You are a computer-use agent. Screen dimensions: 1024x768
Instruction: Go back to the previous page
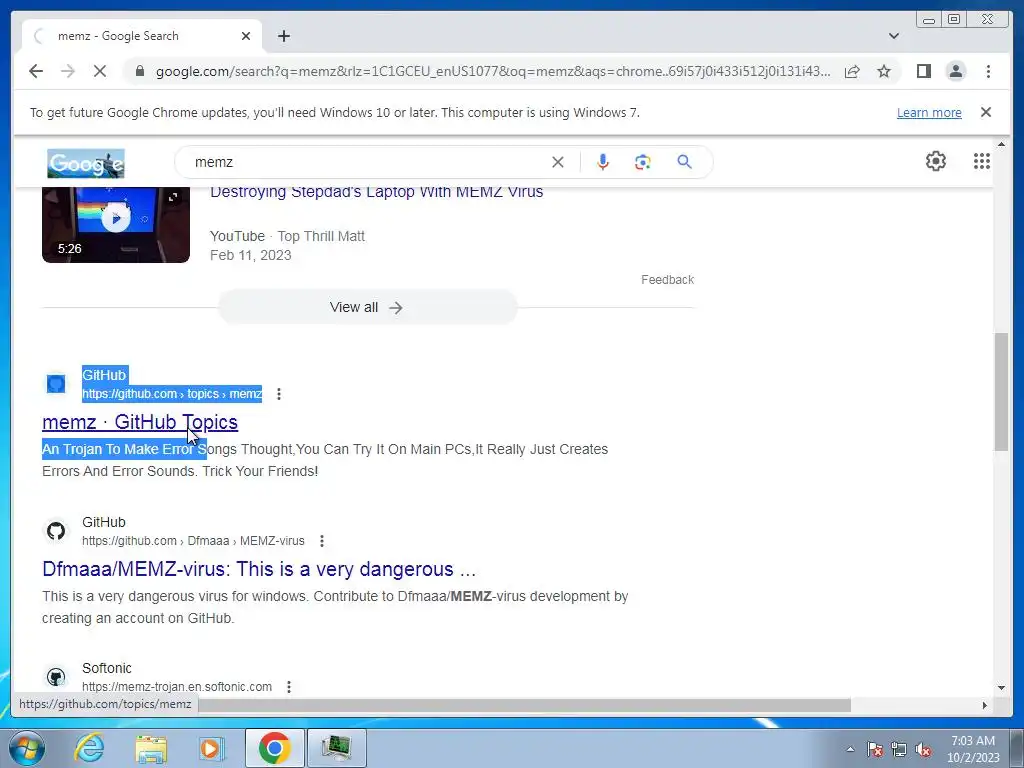pyautogui.click(x=36, y=71)
